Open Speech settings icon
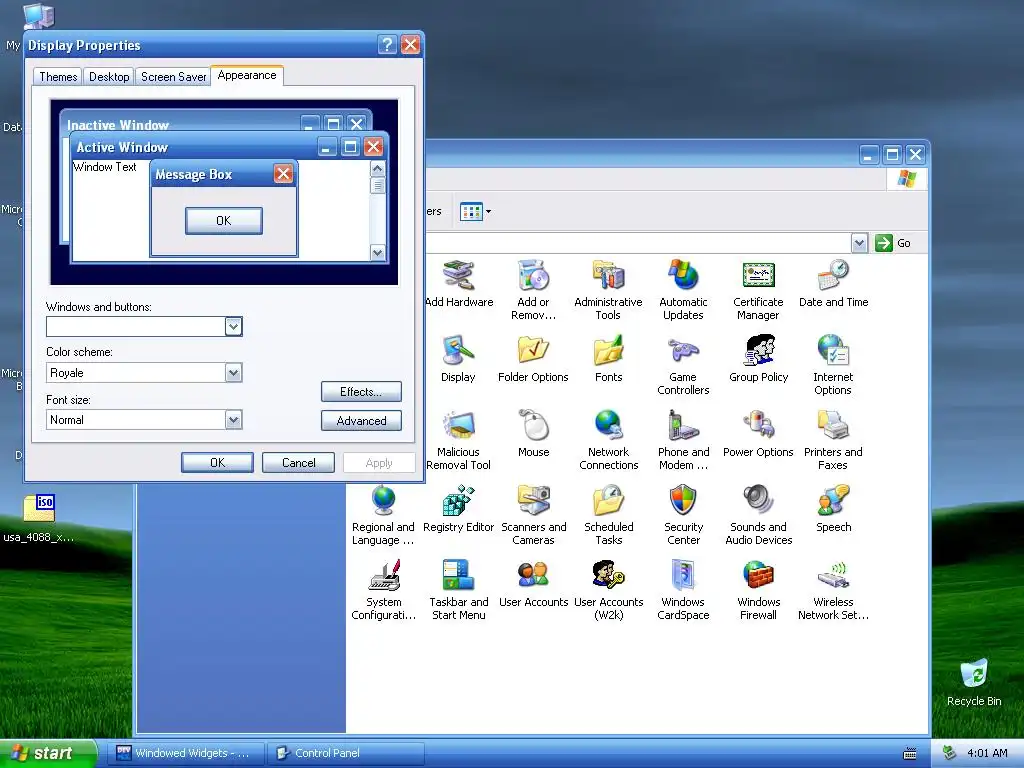1024x768 pixels. (833, 509)
